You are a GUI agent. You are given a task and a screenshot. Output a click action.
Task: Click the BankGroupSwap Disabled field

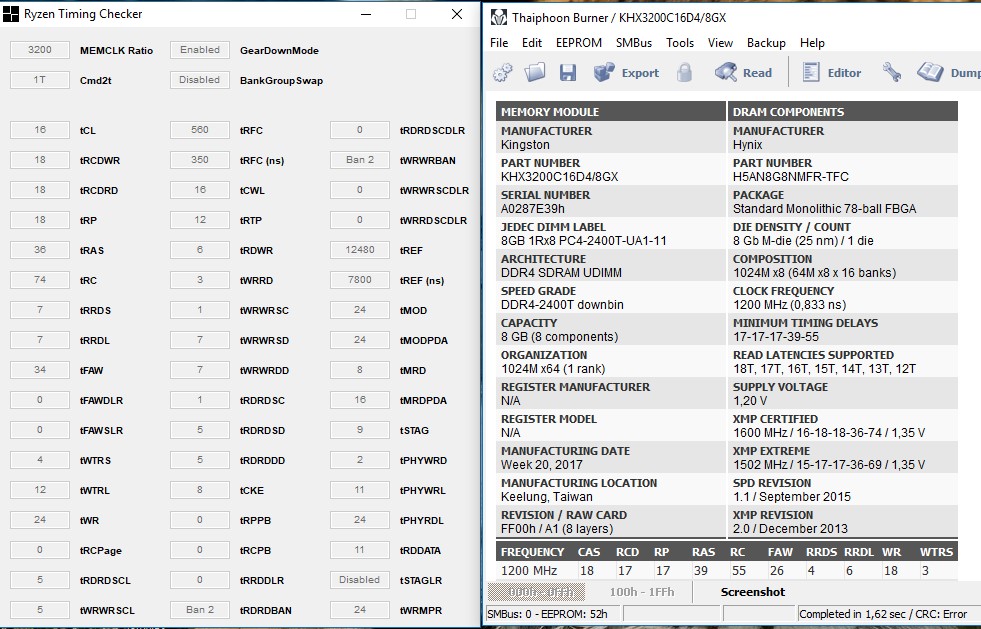coord(200,80)
